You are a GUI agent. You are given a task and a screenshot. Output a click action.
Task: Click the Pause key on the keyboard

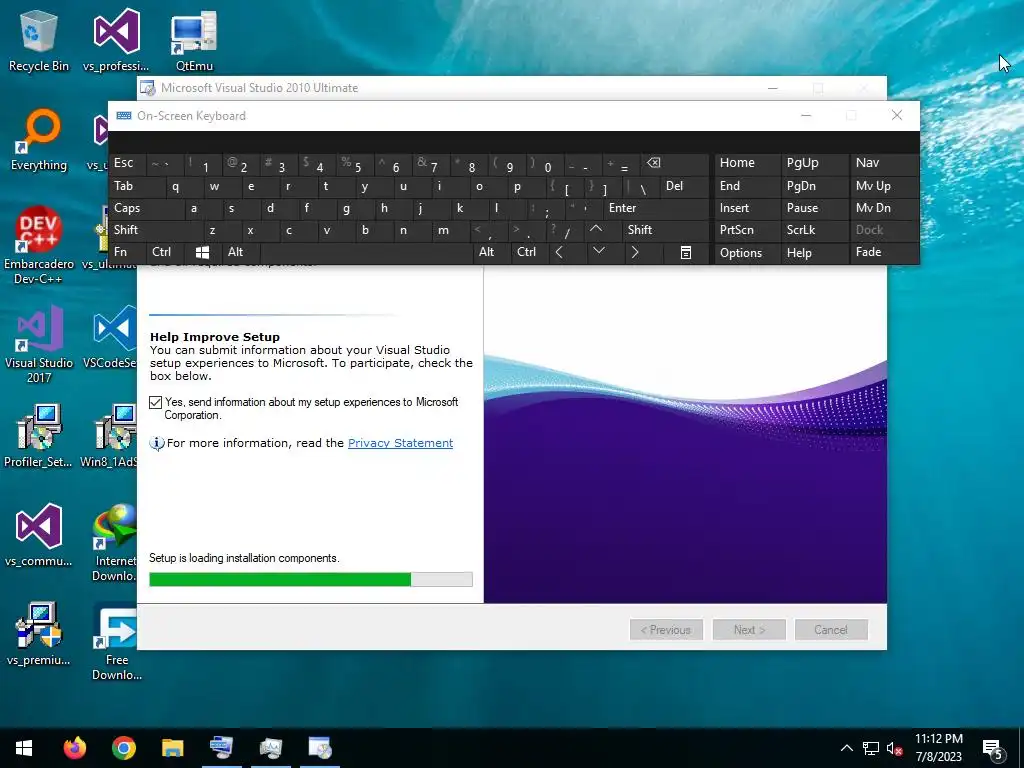814,208
